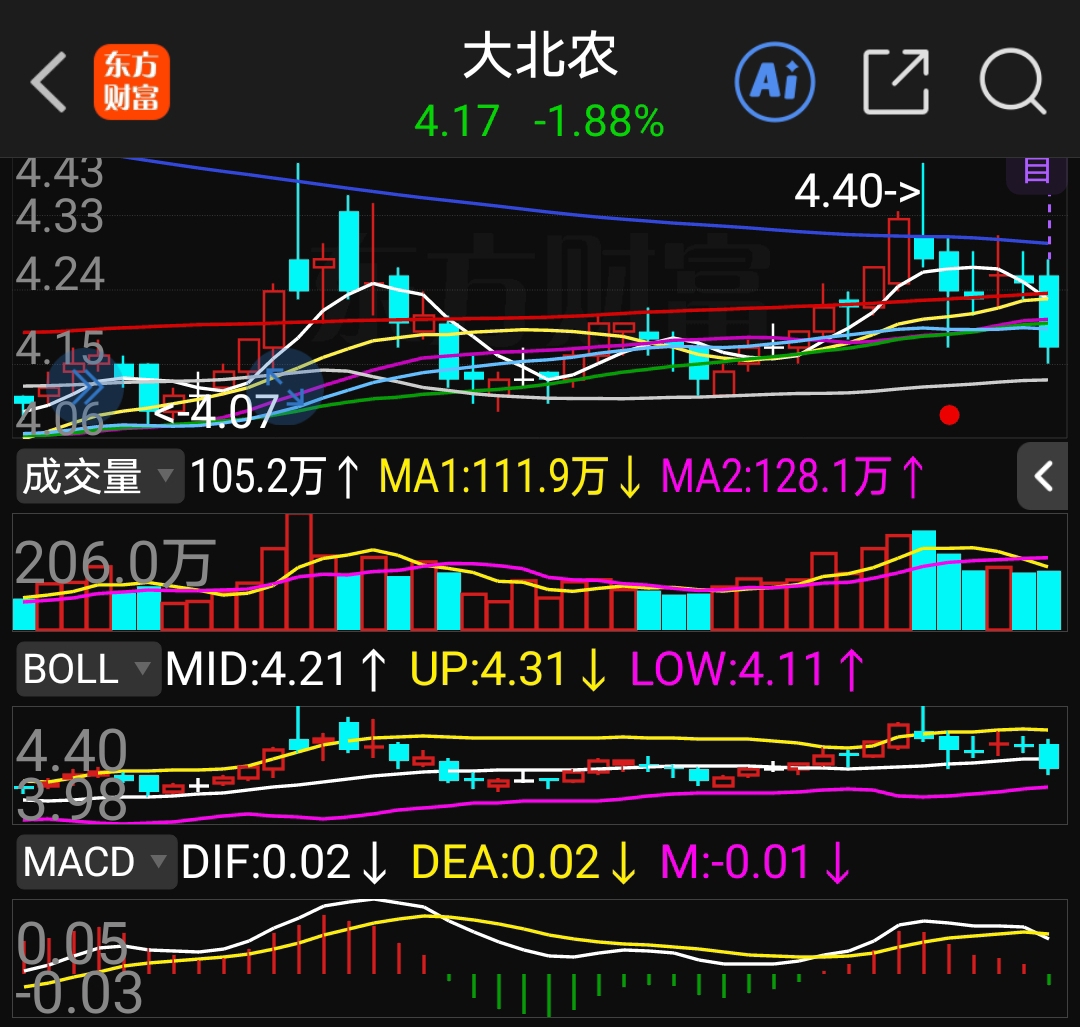This screenshot has width=1080, height=1027.
Task: Go back with the left arrow
Action: (49, 82)
